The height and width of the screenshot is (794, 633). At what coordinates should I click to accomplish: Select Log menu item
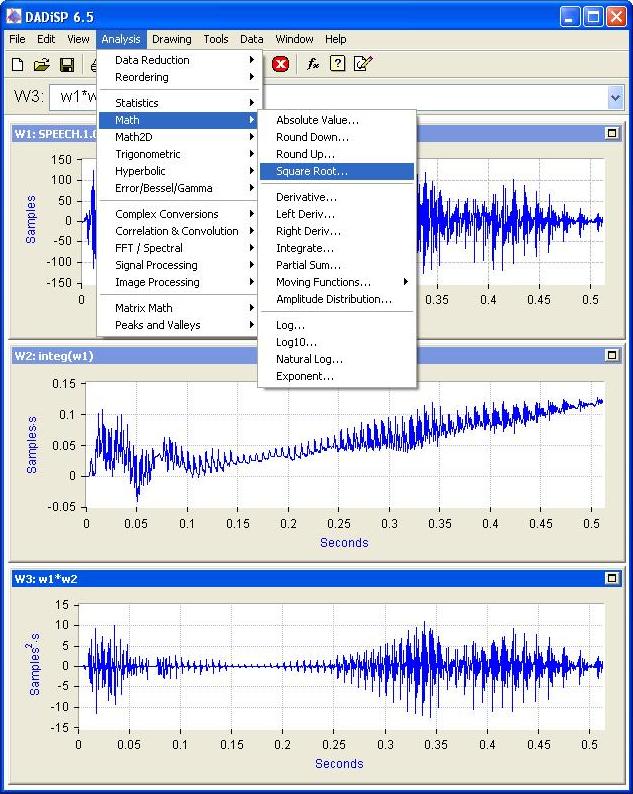tap(337, 325)
